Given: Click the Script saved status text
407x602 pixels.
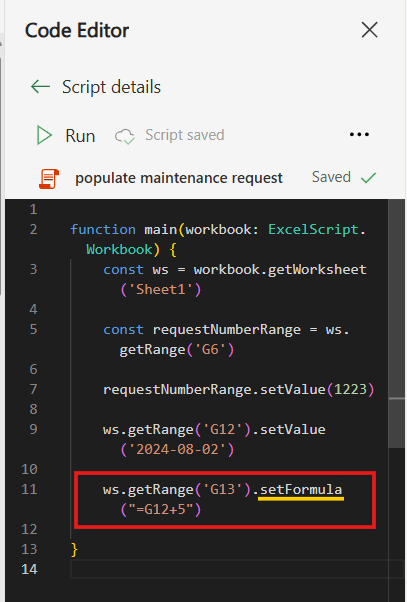Looking at the screenshot, I should (185, 135).
